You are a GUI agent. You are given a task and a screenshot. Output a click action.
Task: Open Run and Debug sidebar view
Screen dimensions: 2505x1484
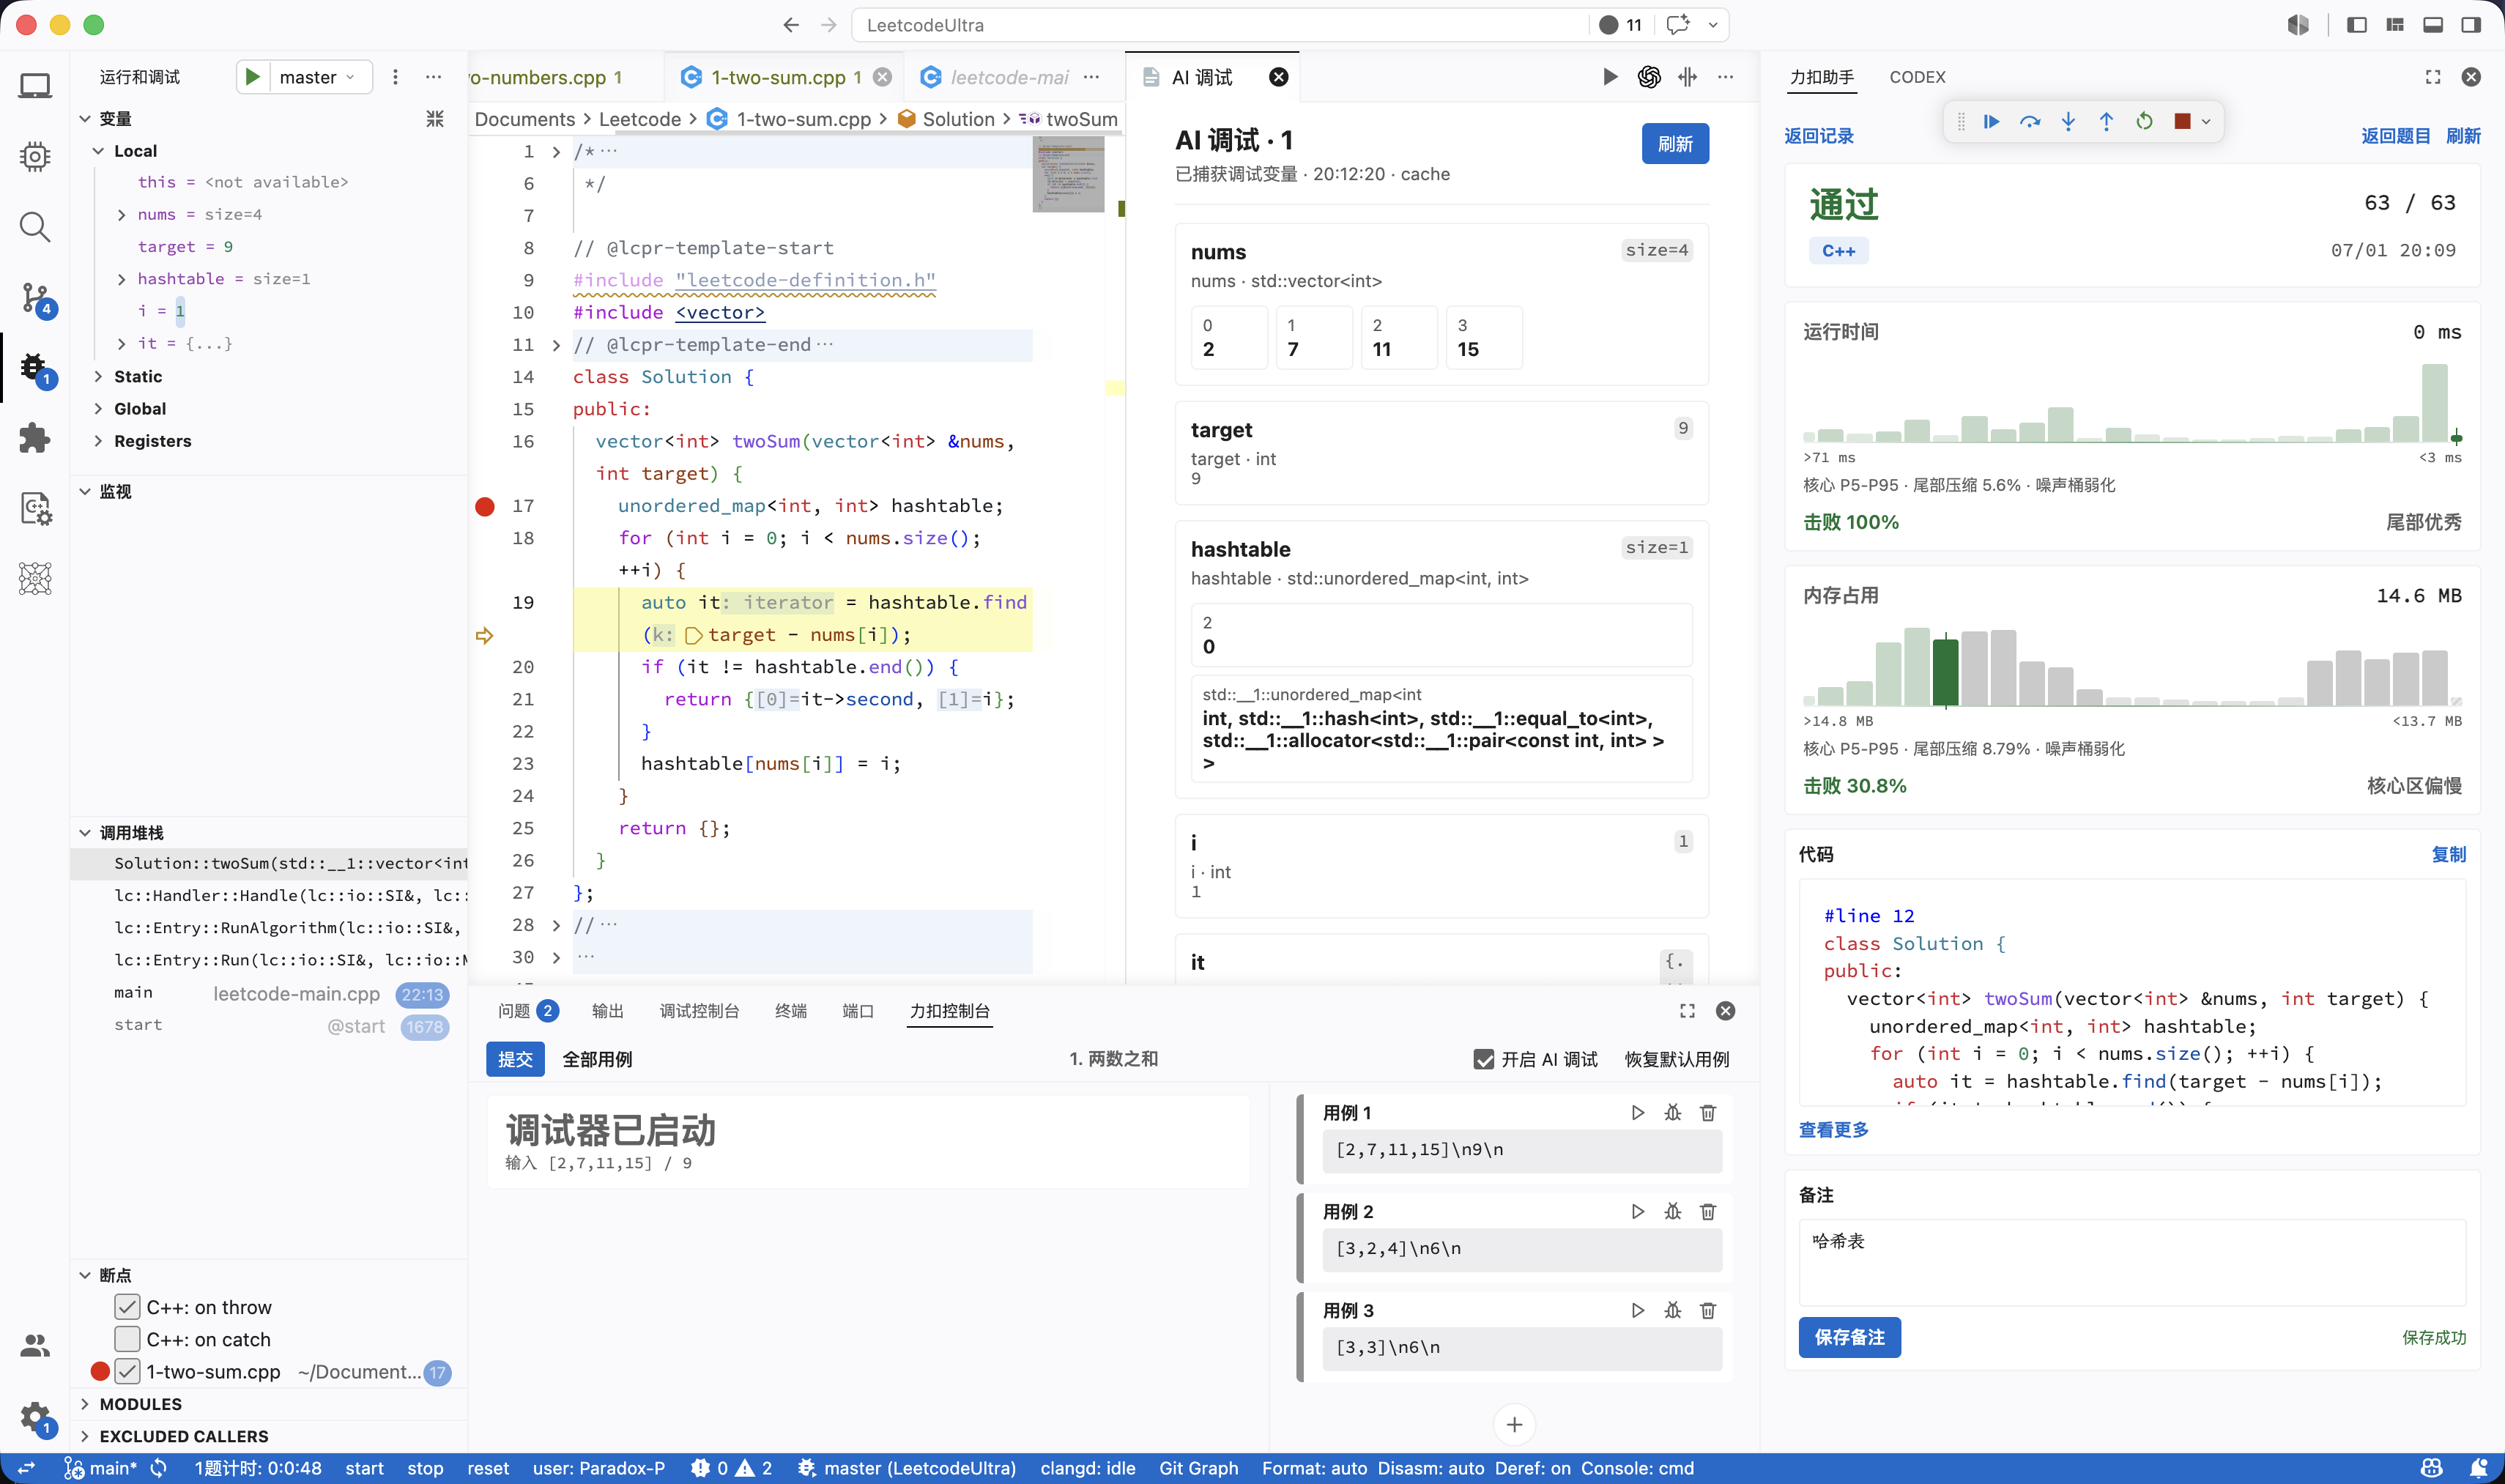pos(35,368)
